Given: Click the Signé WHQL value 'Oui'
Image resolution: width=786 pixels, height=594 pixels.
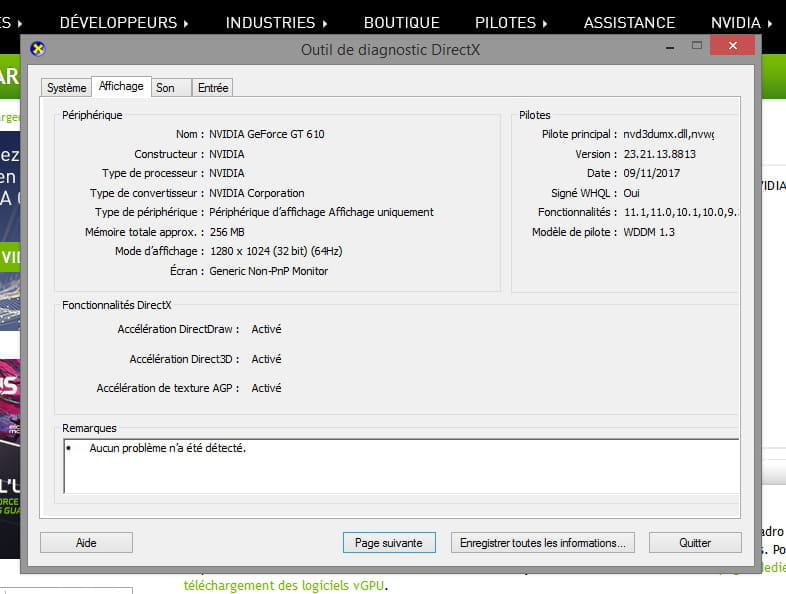Looking at the screenshot, I should (x=631, y=193).
